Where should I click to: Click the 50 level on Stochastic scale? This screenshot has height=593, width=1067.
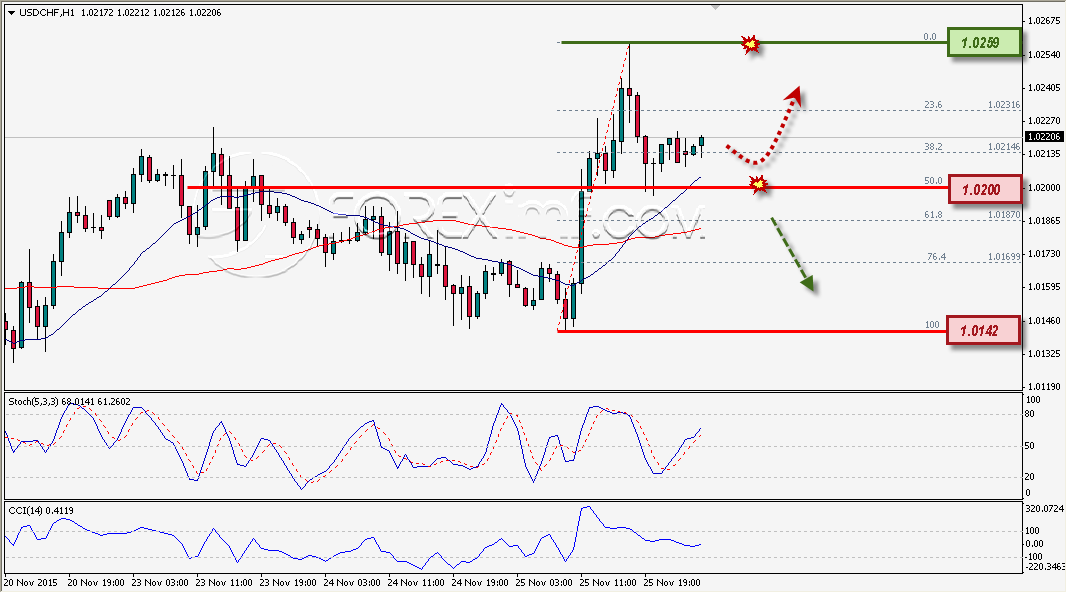(1030, 446)
